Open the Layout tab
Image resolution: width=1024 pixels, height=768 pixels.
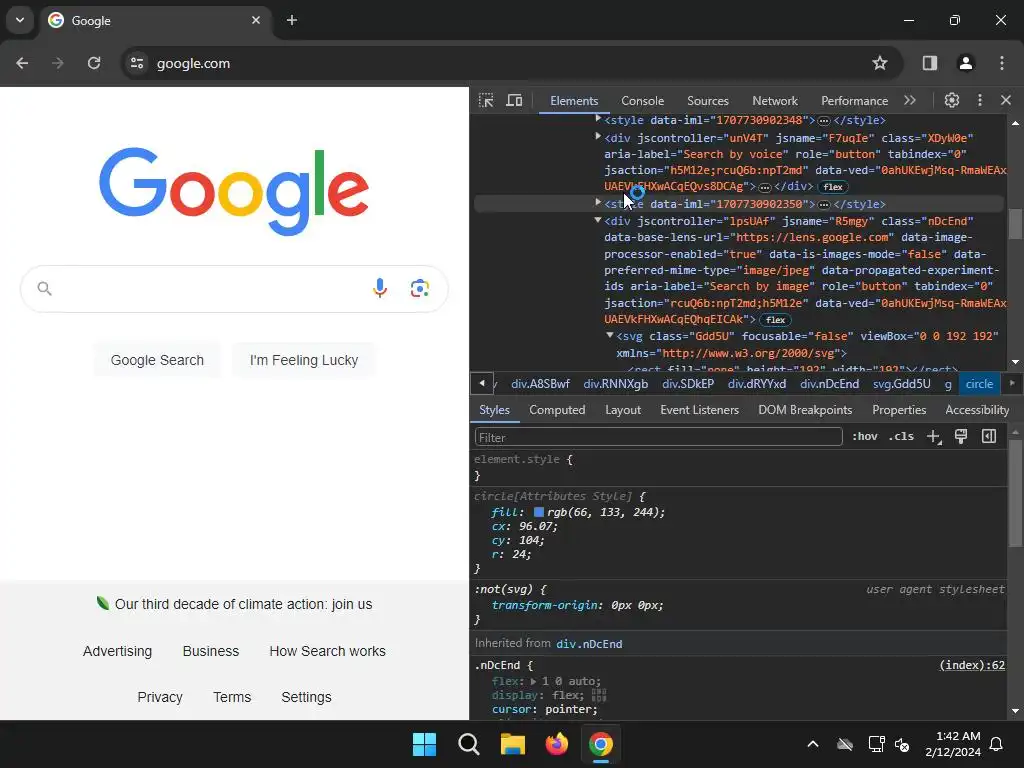point(622,409)
